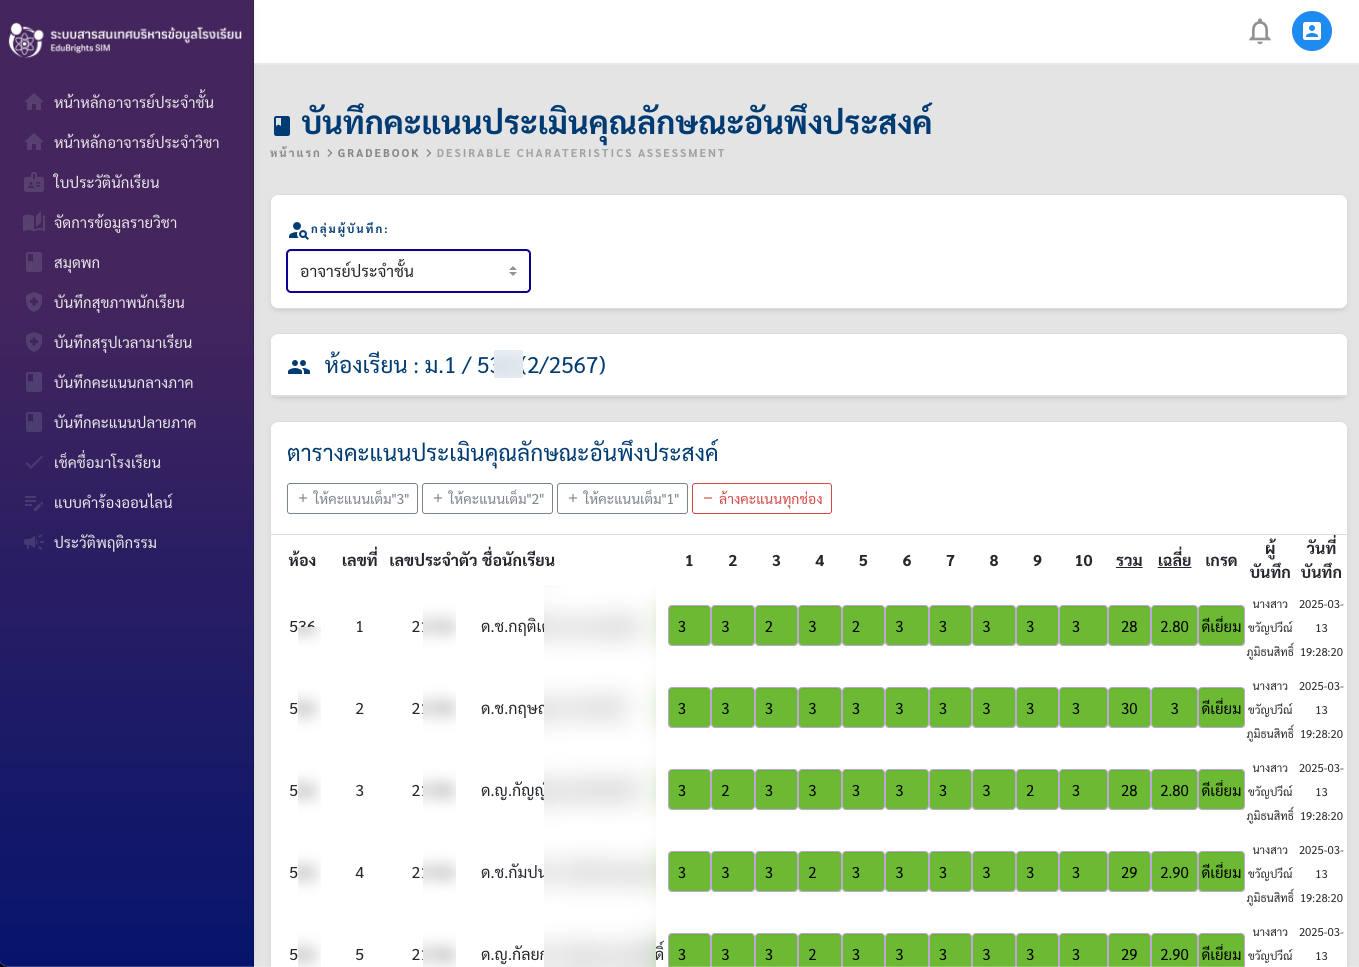
Task: Click the EduBrights SIM logo
Action: (x=26, y=40)
